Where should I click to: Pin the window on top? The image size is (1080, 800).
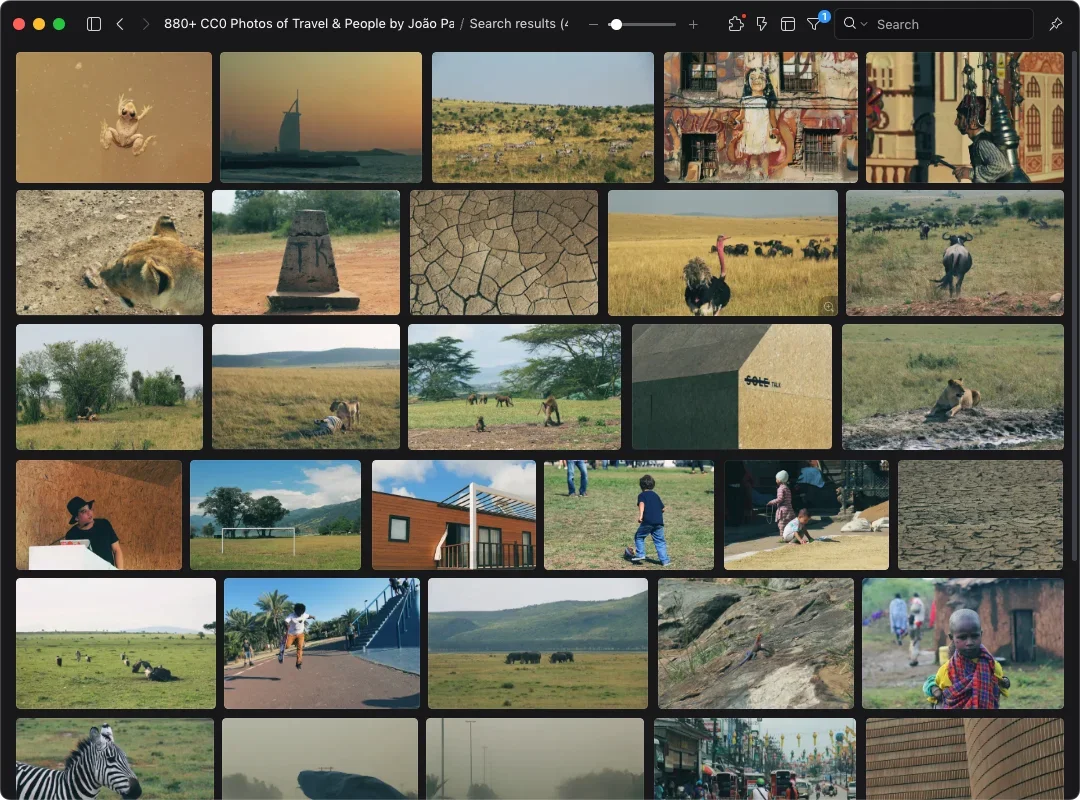(x=1055, y=24)
